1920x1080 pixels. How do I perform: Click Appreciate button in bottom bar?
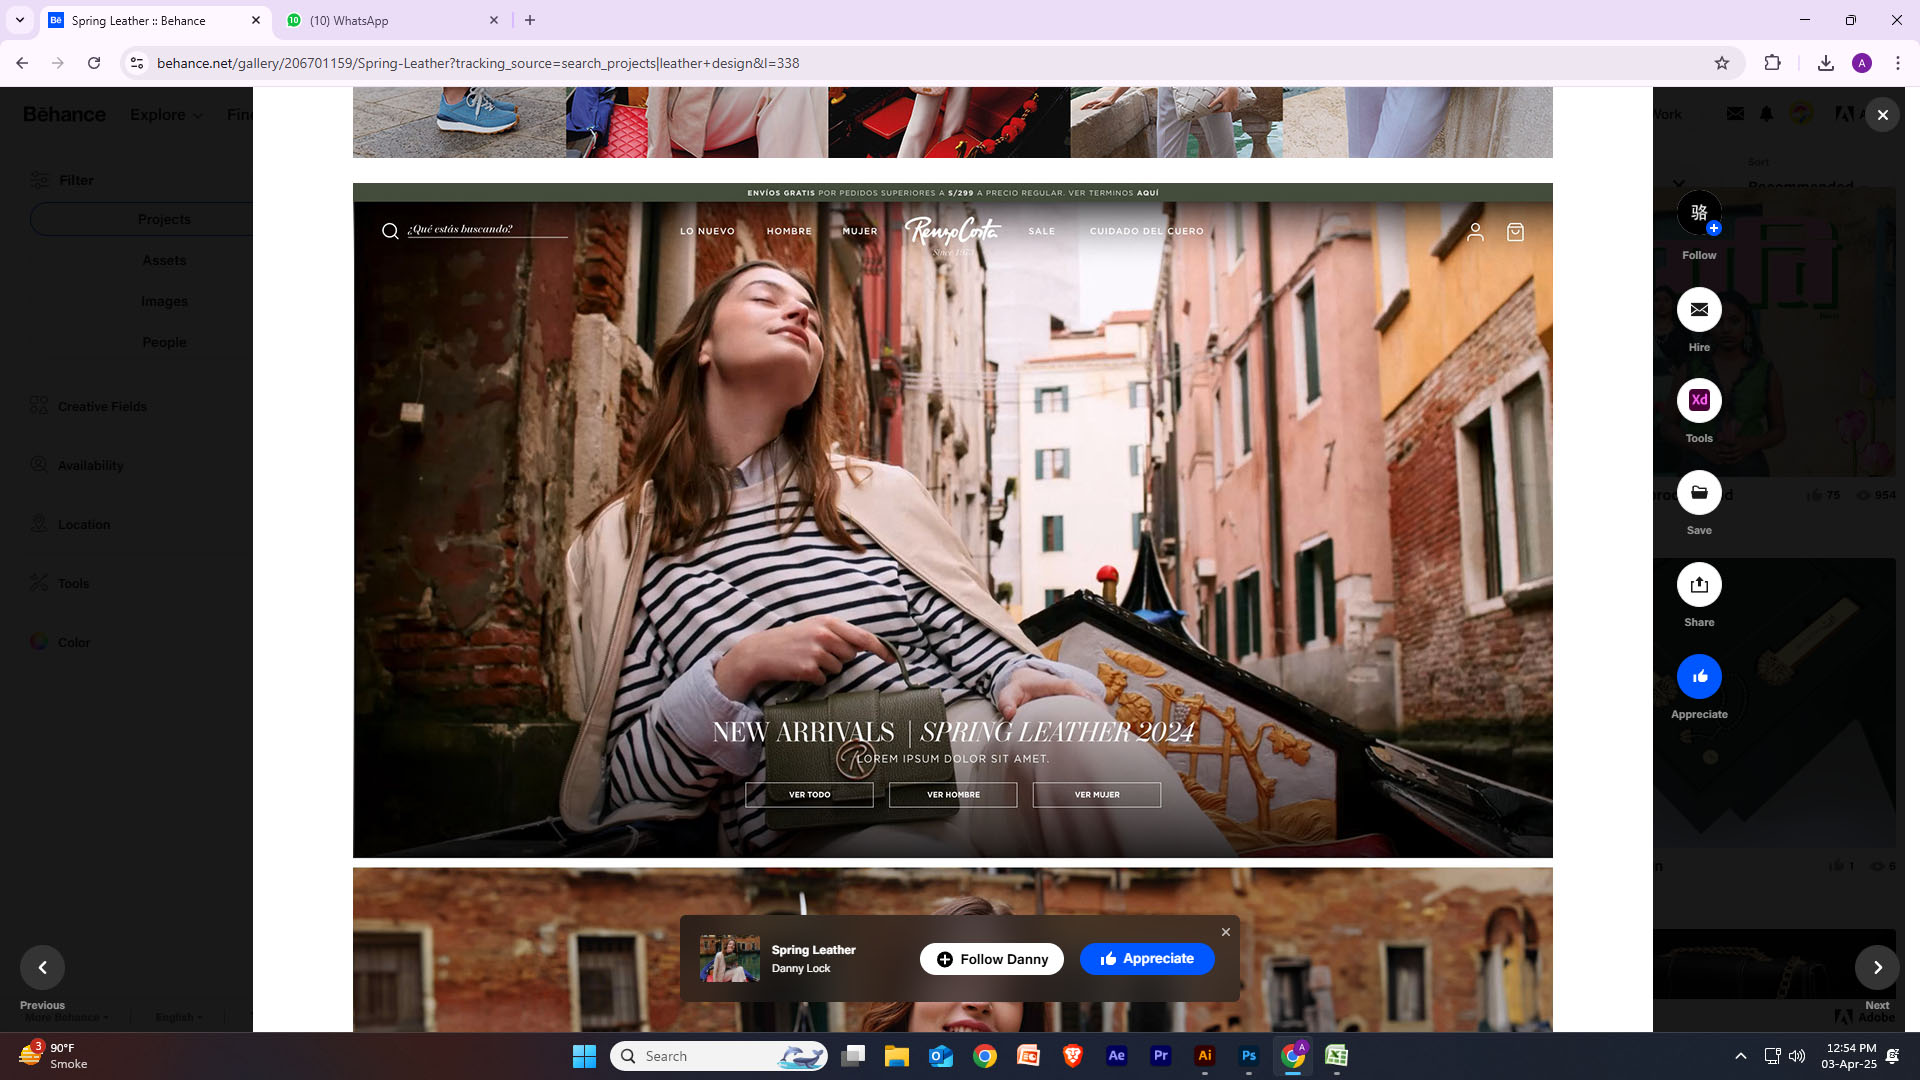(1147, 959)
